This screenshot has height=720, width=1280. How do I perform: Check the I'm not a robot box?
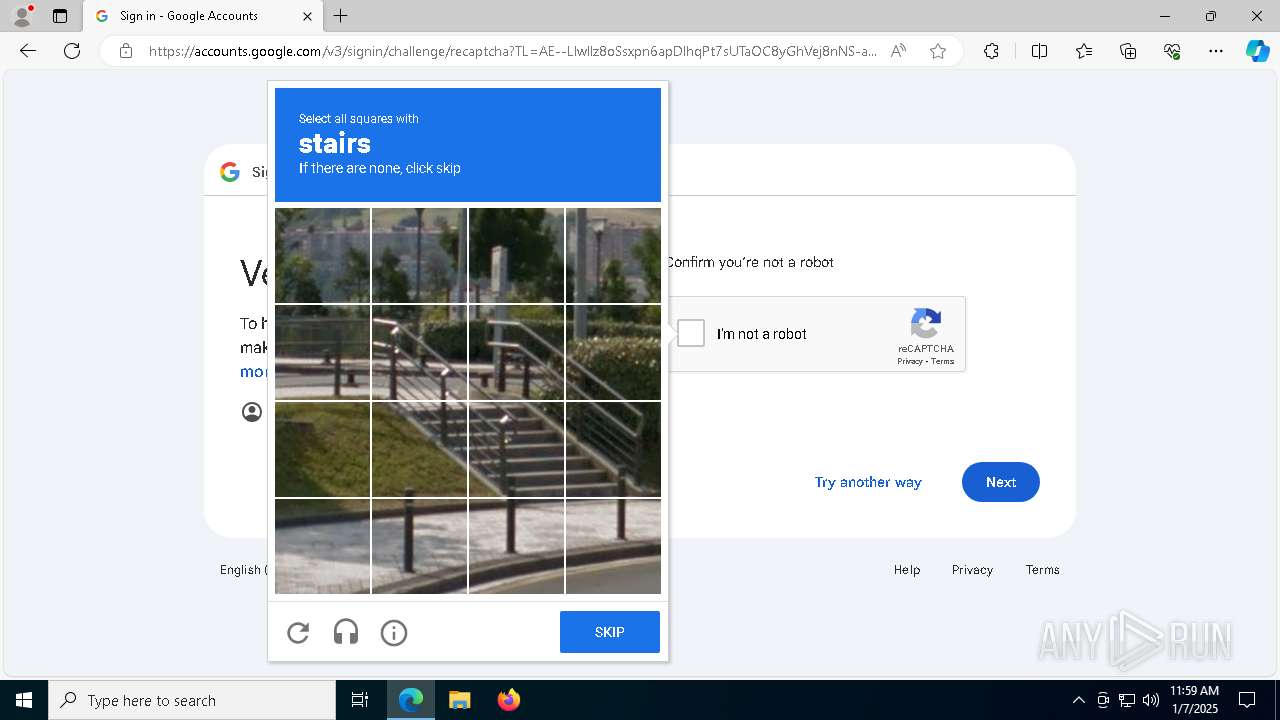pos(691,333)
